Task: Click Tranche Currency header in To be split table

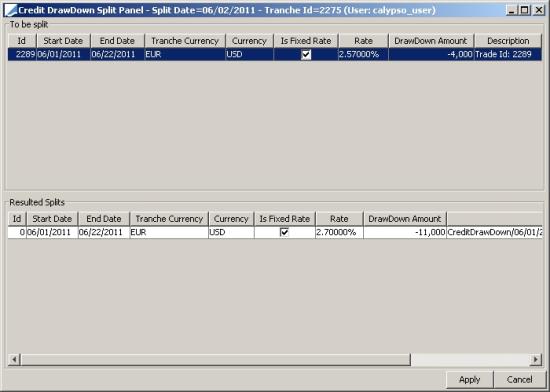Action: (185, 41)
